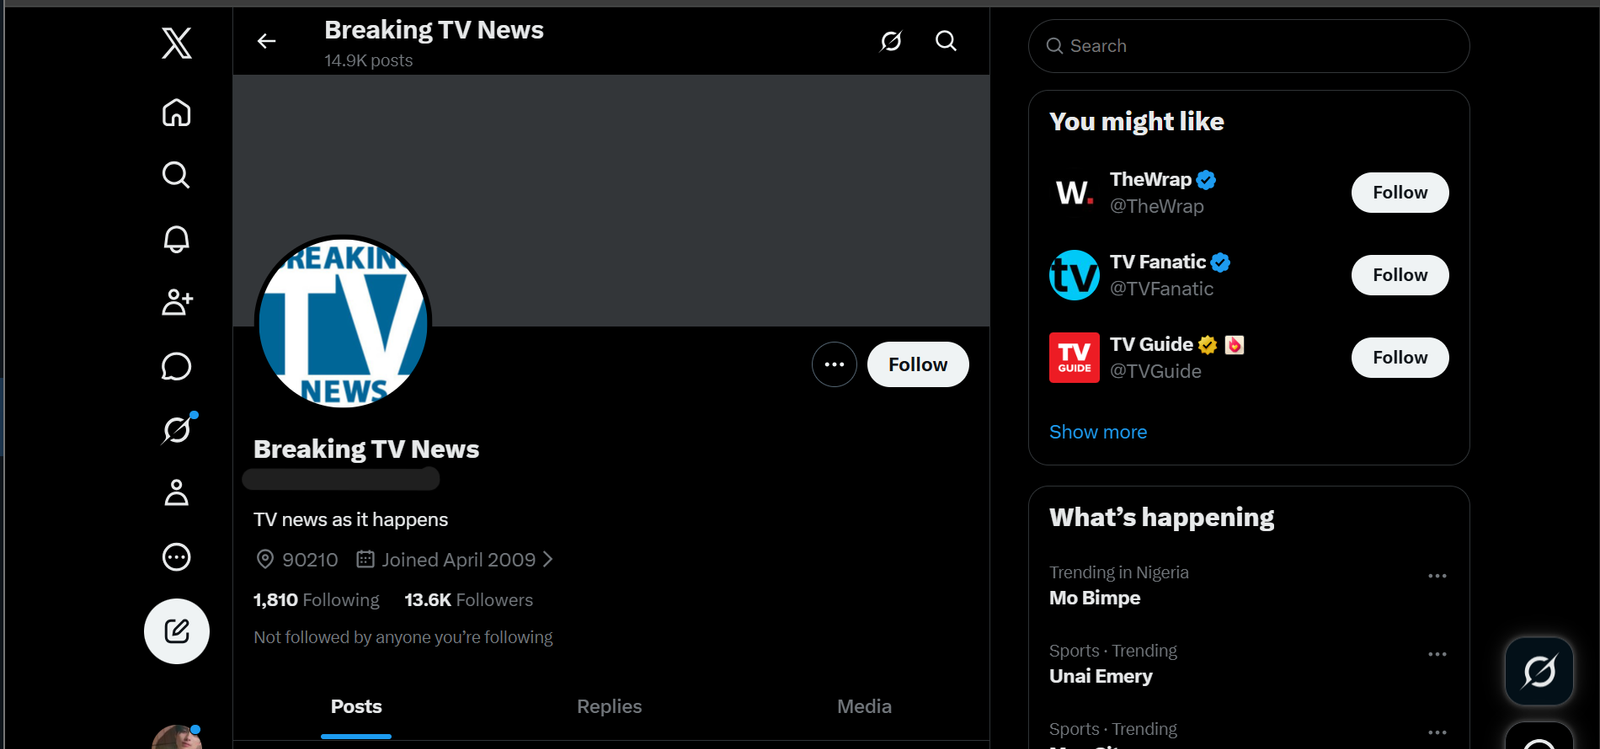The width and height of the screenshot is (1600, 749).
Task: Open options for Mo Bimpe trend
Action: click(x=1437, y=576)
